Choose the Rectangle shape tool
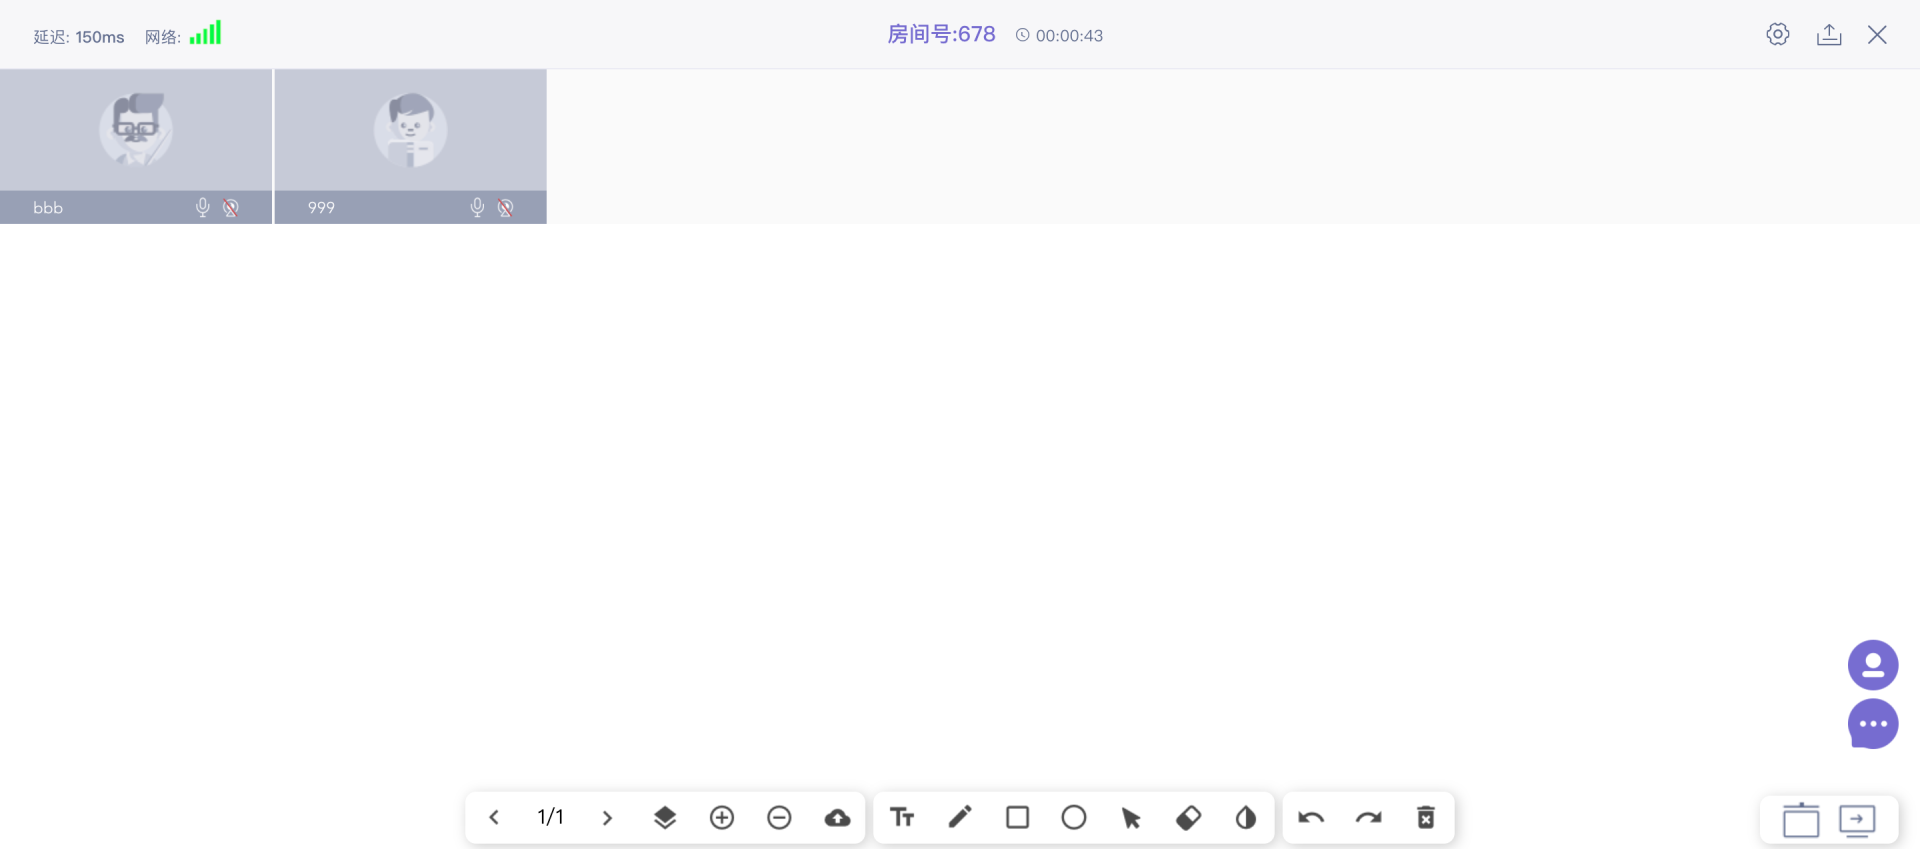The width and height of the screenshot is (1920, 849). tap(1017, 818)
